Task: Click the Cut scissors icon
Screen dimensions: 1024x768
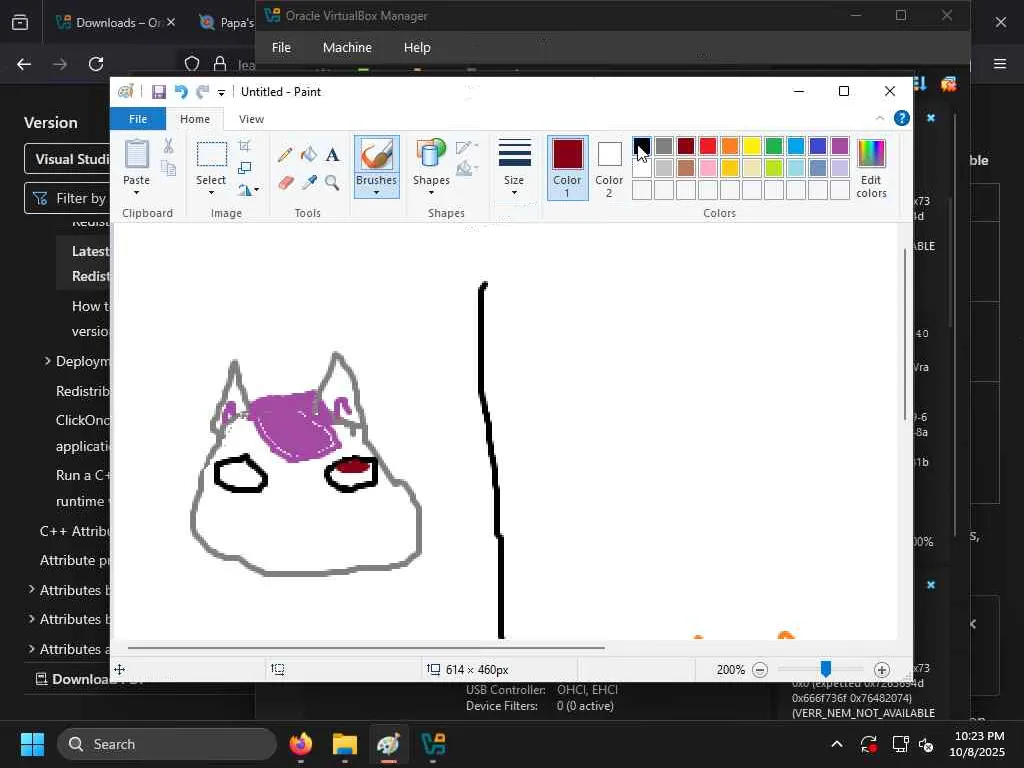Action: click(x=168, y=146)
